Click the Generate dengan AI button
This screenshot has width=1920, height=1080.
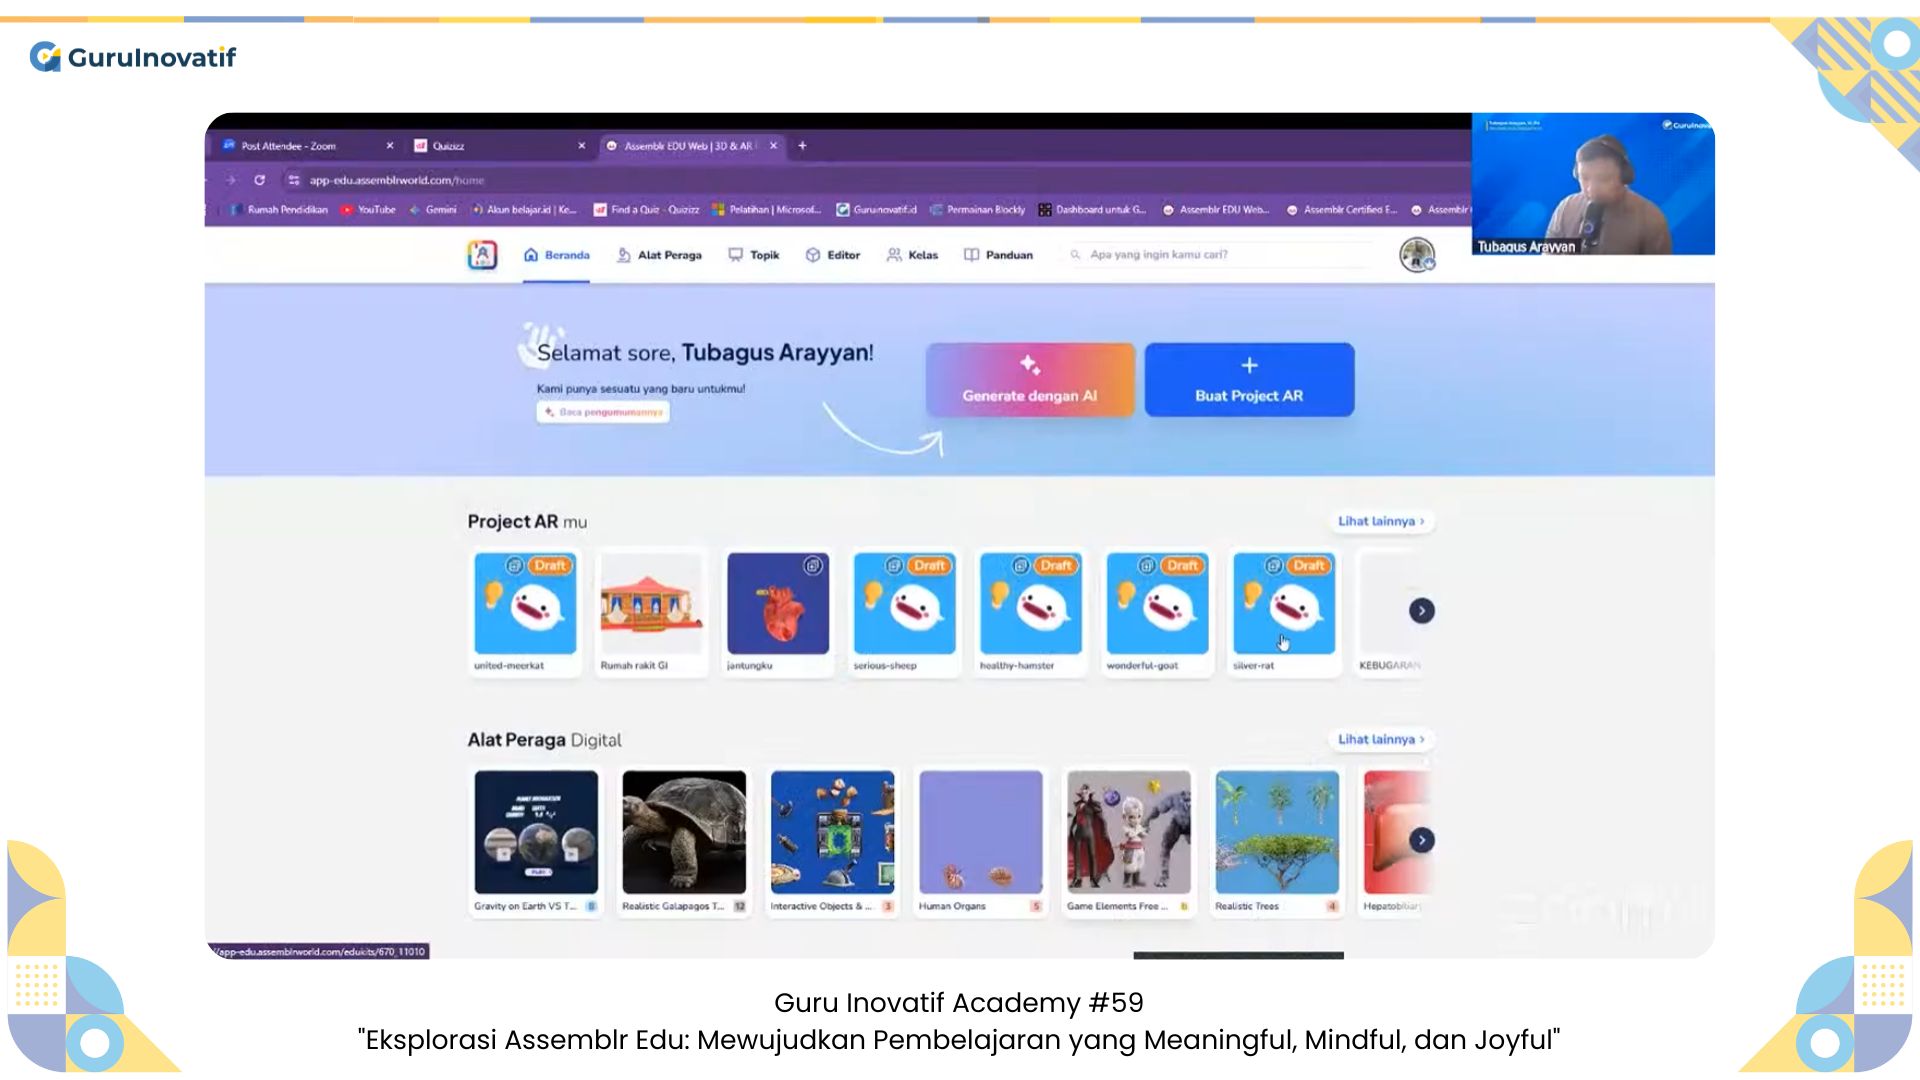click(x=1029, y=380)
